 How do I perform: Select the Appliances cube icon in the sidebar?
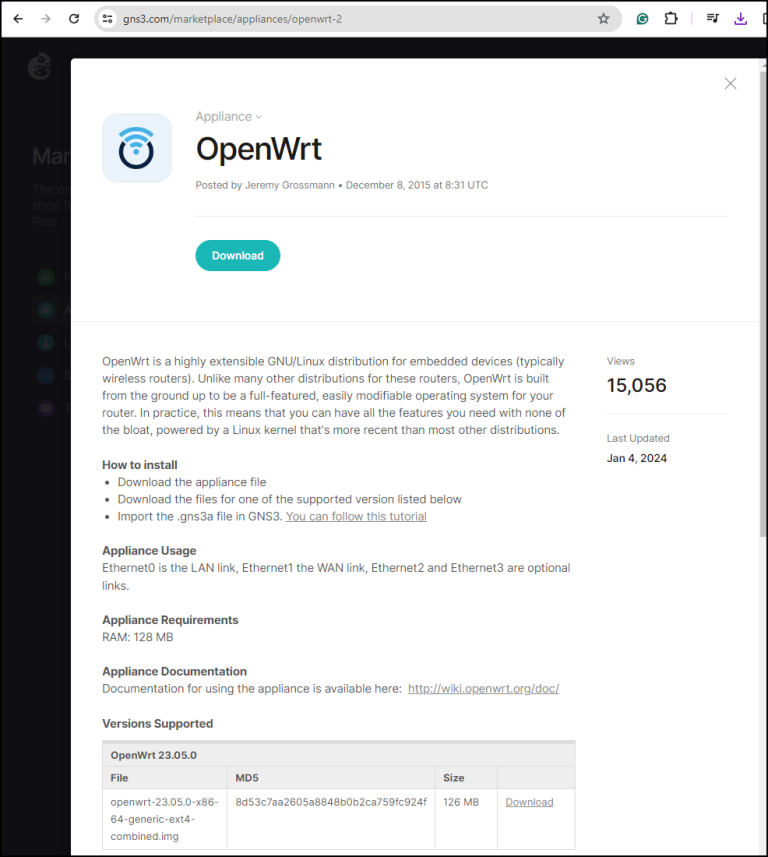46,310
